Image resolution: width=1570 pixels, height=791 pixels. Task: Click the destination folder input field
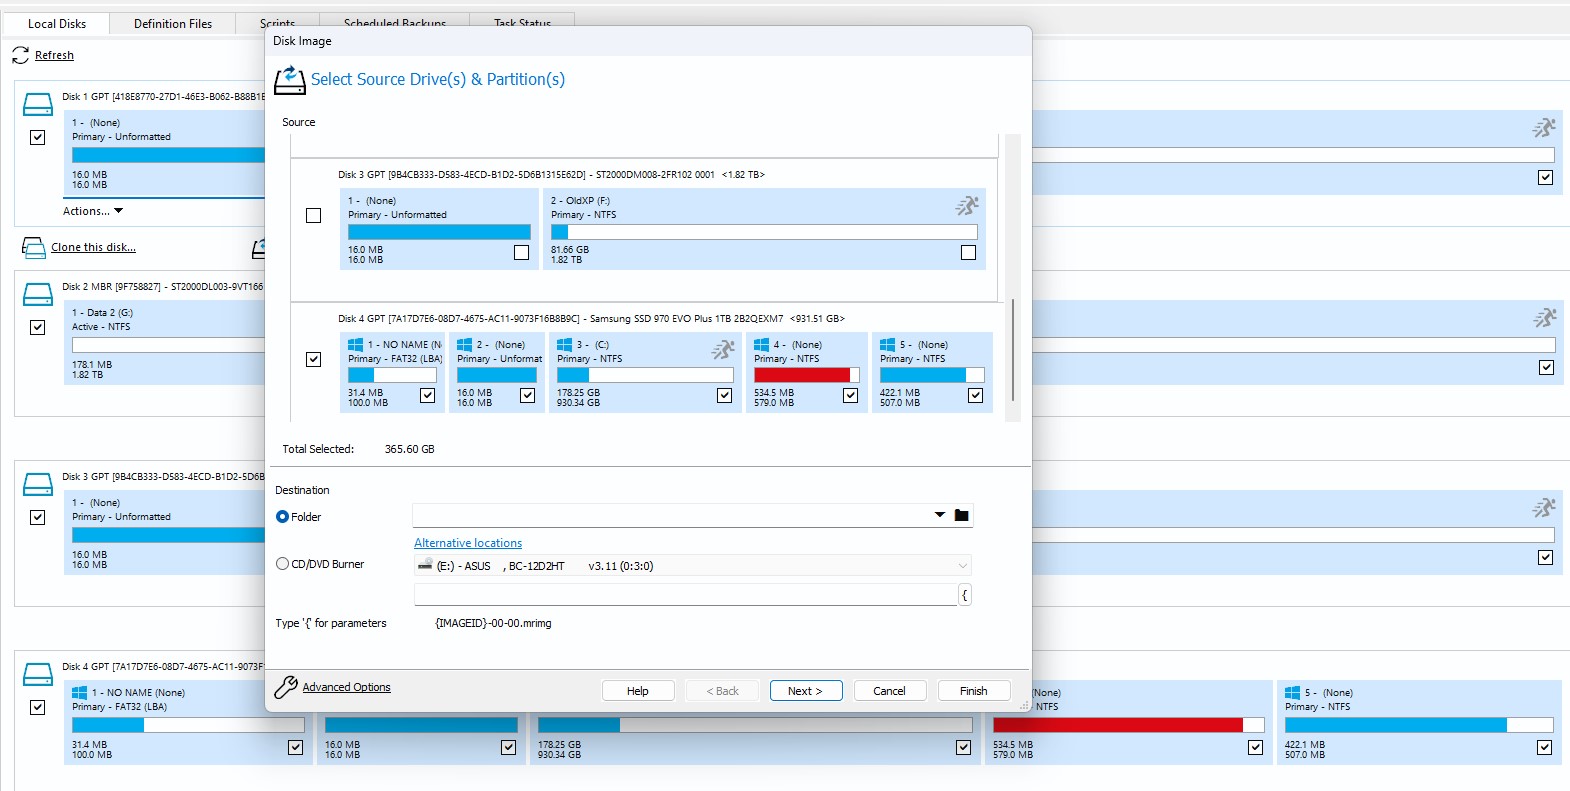point(670,516)
